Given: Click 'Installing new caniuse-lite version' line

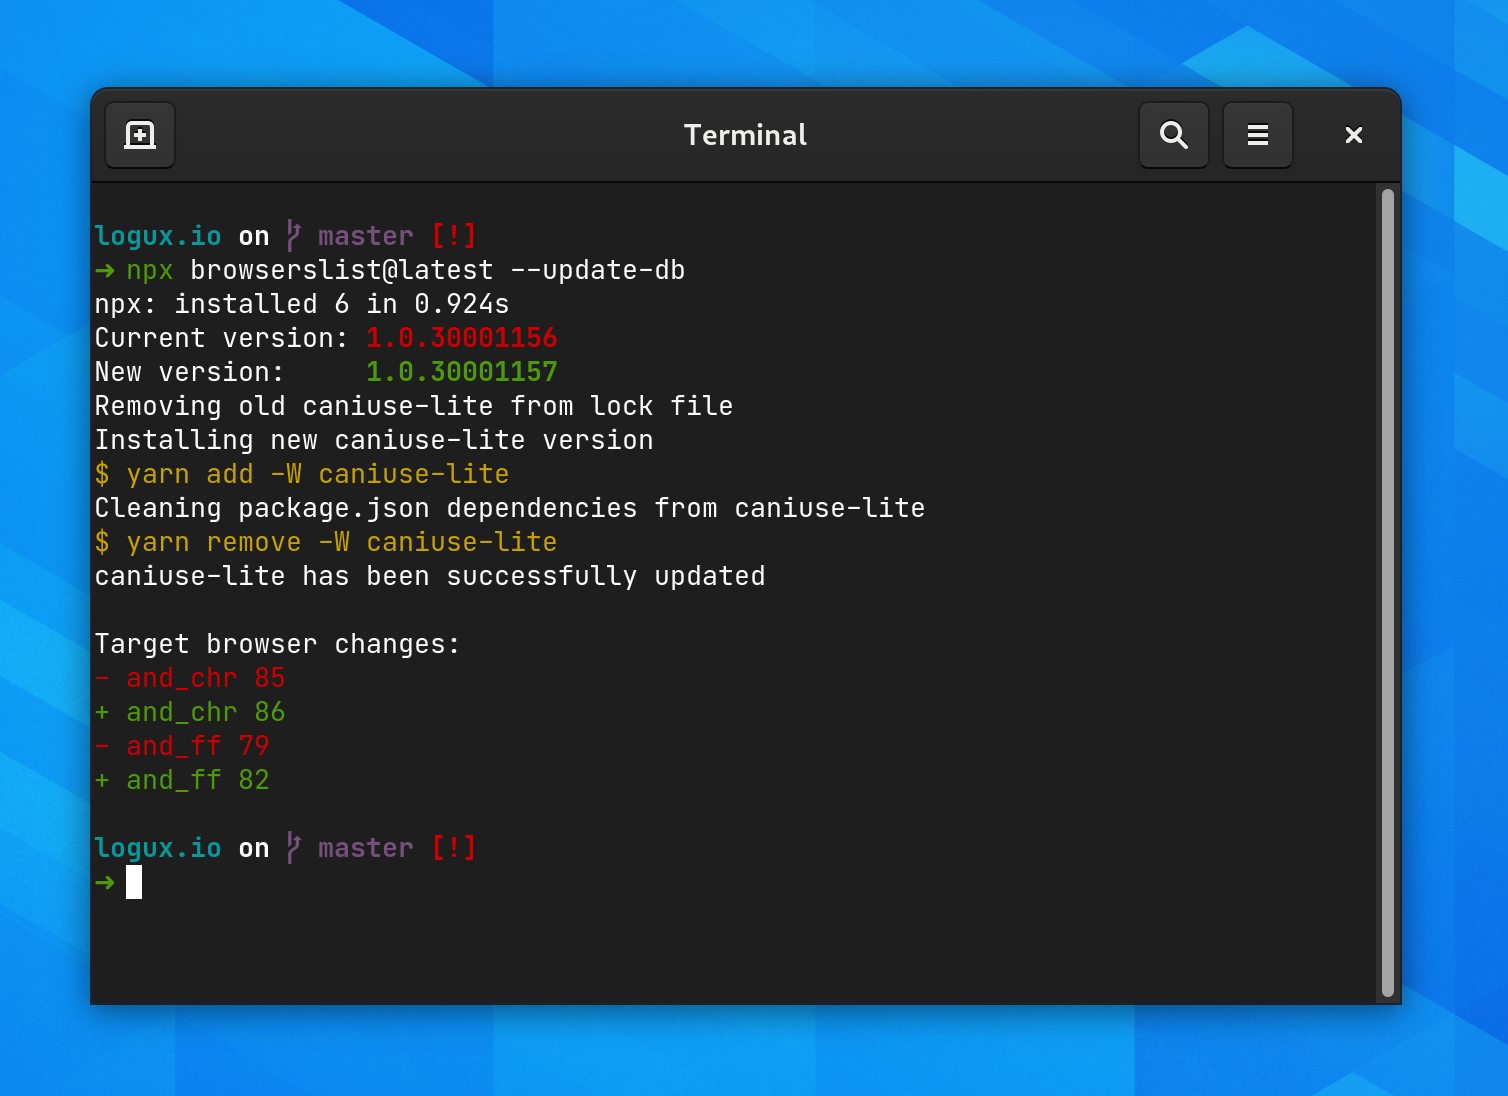Looking at the screenshot, I should coord(374,440).
